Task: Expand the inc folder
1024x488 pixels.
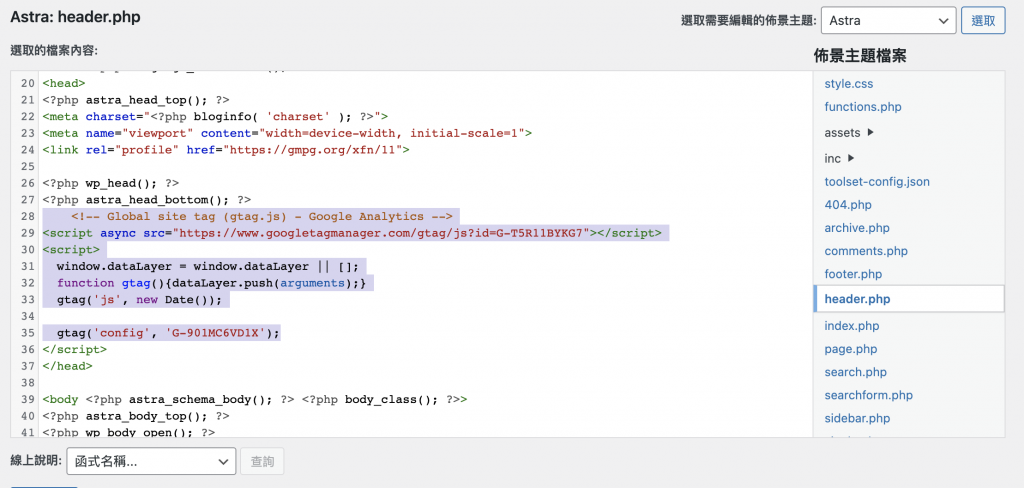Action: point(839,158)
